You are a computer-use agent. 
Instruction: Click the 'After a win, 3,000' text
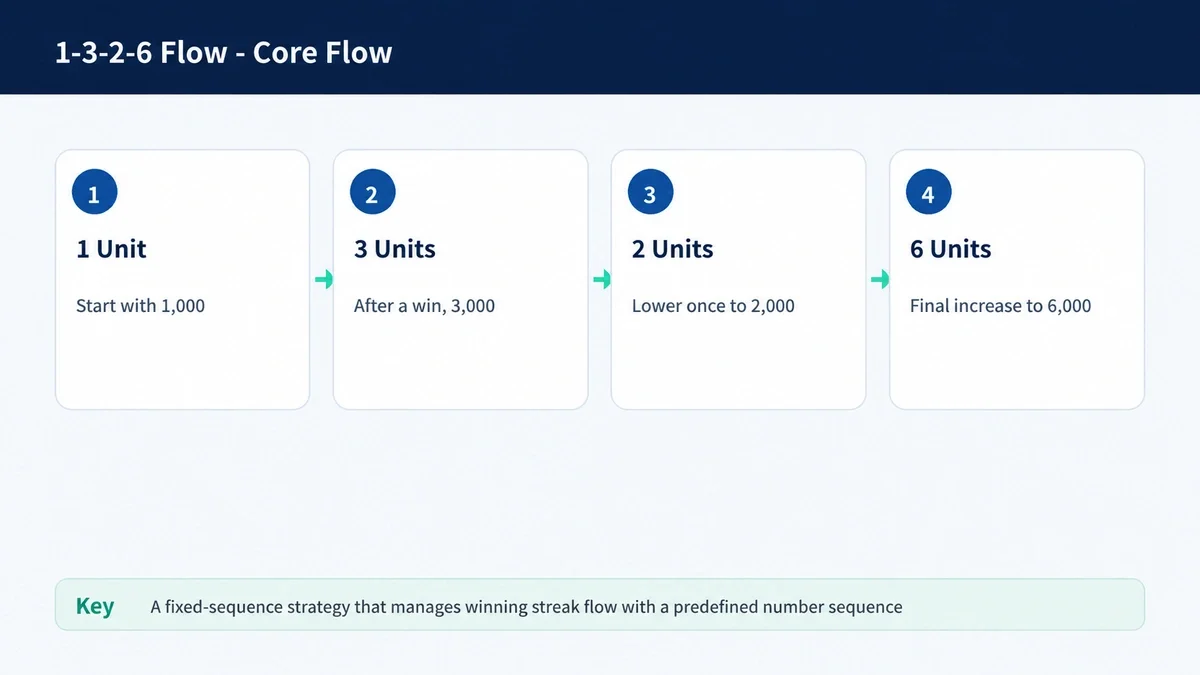tap(424, 306)
